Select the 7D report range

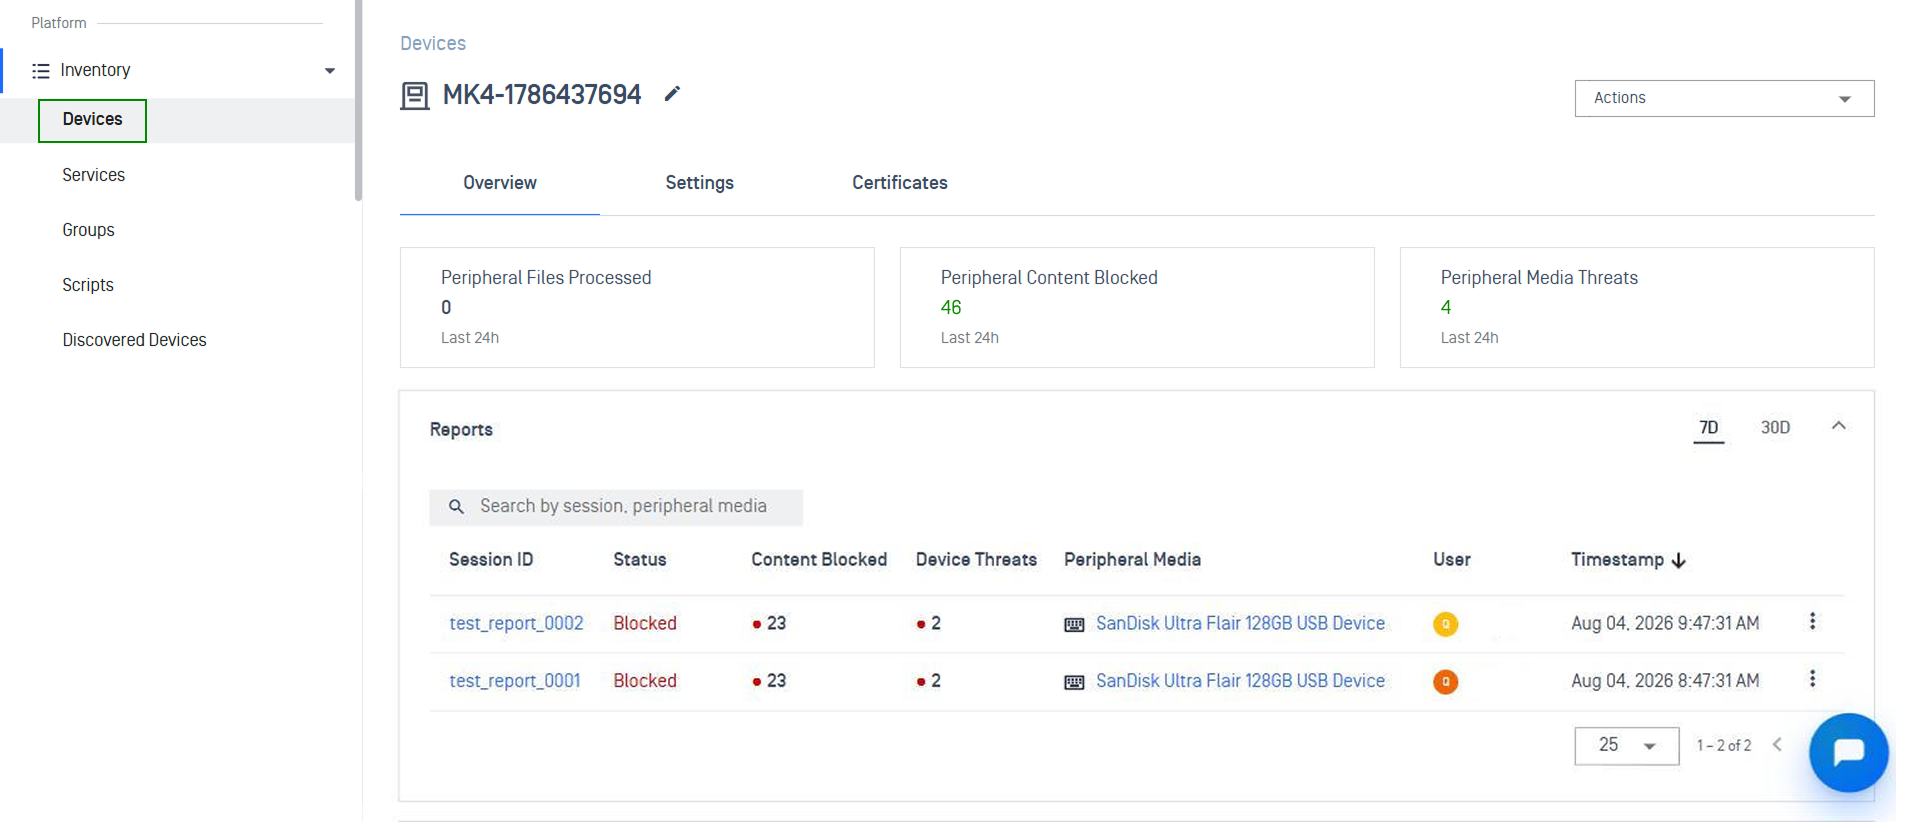1708,428
